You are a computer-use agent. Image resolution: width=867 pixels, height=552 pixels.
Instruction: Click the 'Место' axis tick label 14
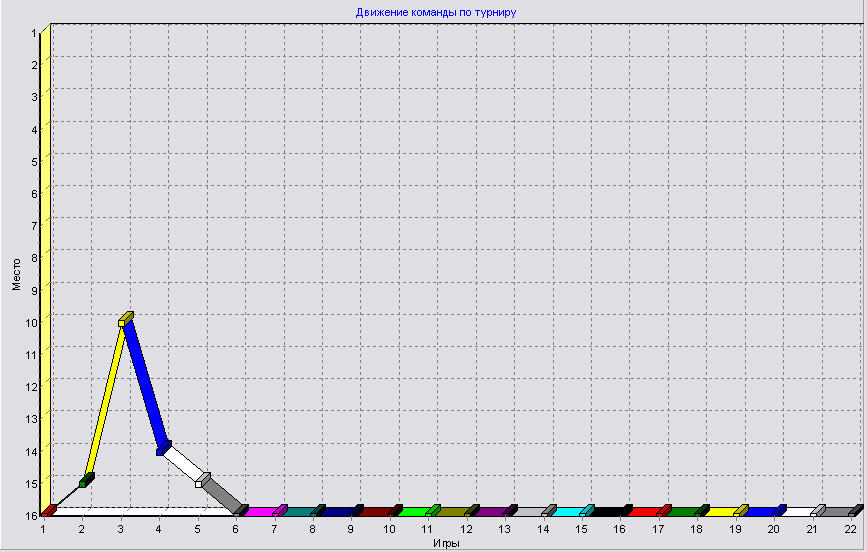pos(32,451)
